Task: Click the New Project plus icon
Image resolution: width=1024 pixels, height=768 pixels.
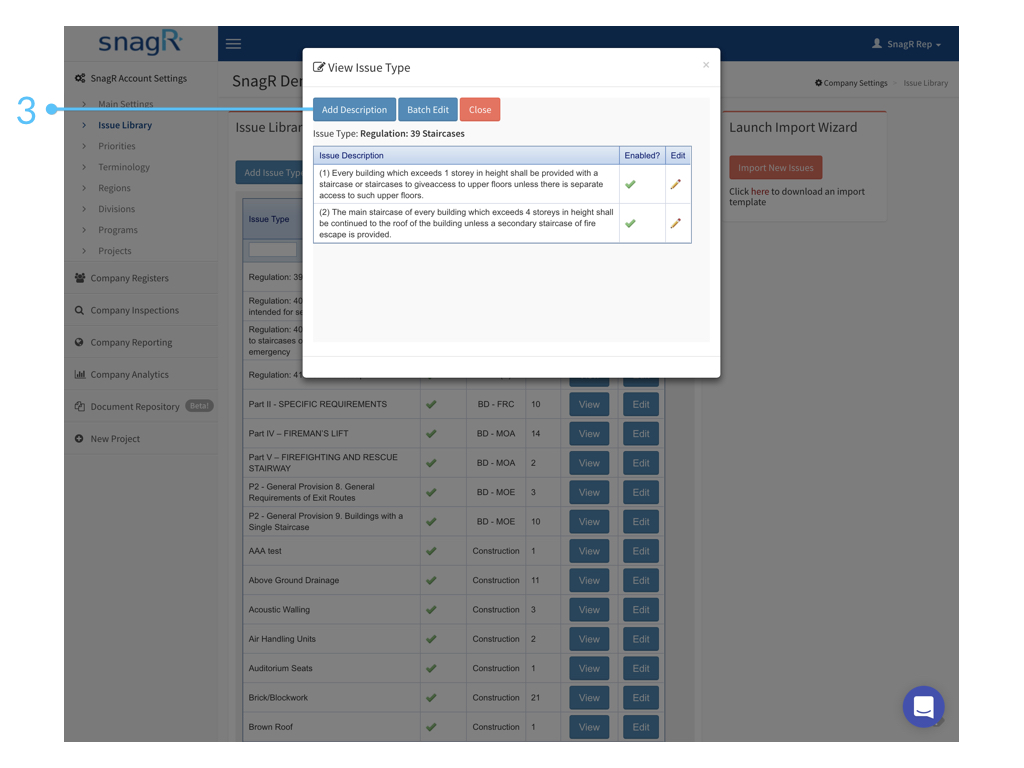Action: (79, 439)
